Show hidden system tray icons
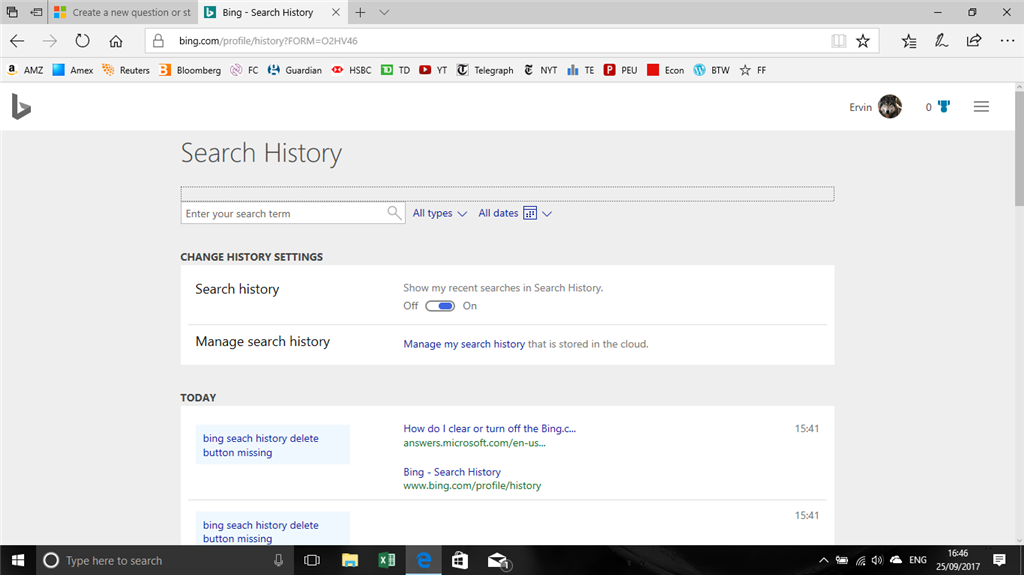This screenshot has height=575, width=1024. click(824, 560)
